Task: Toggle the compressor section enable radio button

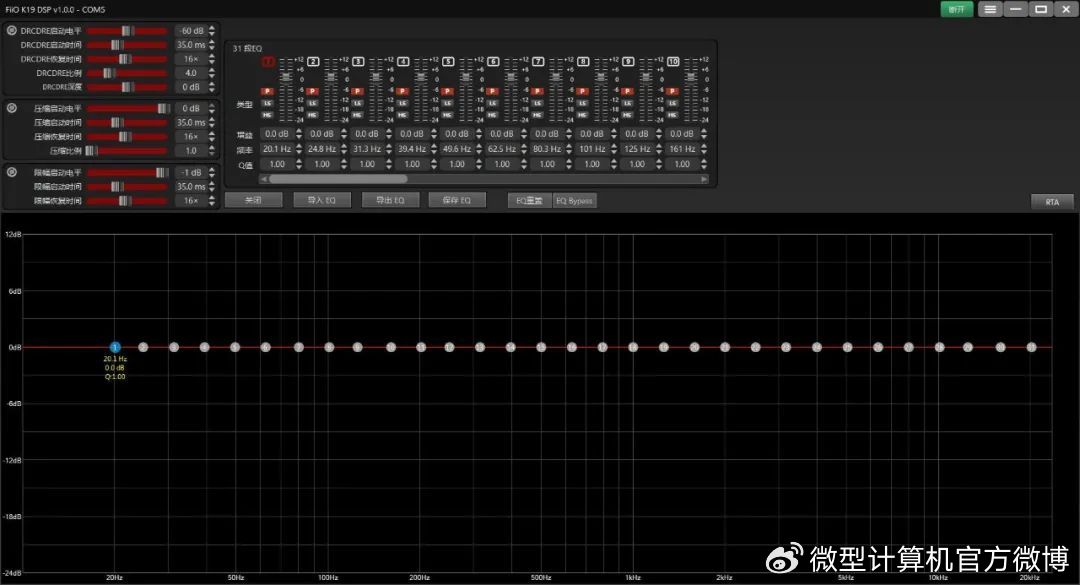Action: pos(11,108)
